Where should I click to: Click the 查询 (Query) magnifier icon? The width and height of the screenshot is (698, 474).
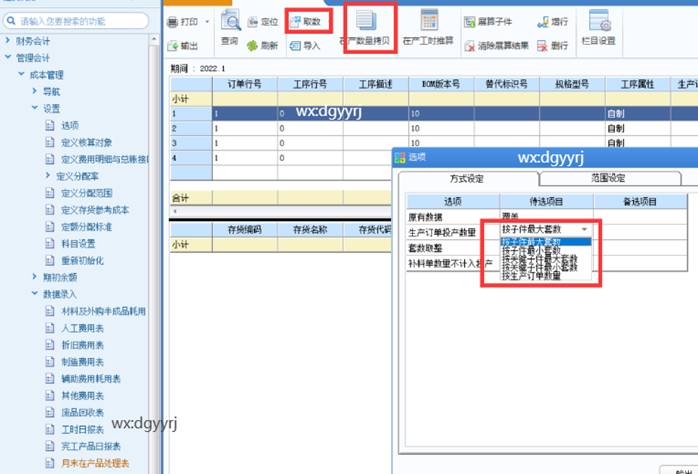click(231, 20)
